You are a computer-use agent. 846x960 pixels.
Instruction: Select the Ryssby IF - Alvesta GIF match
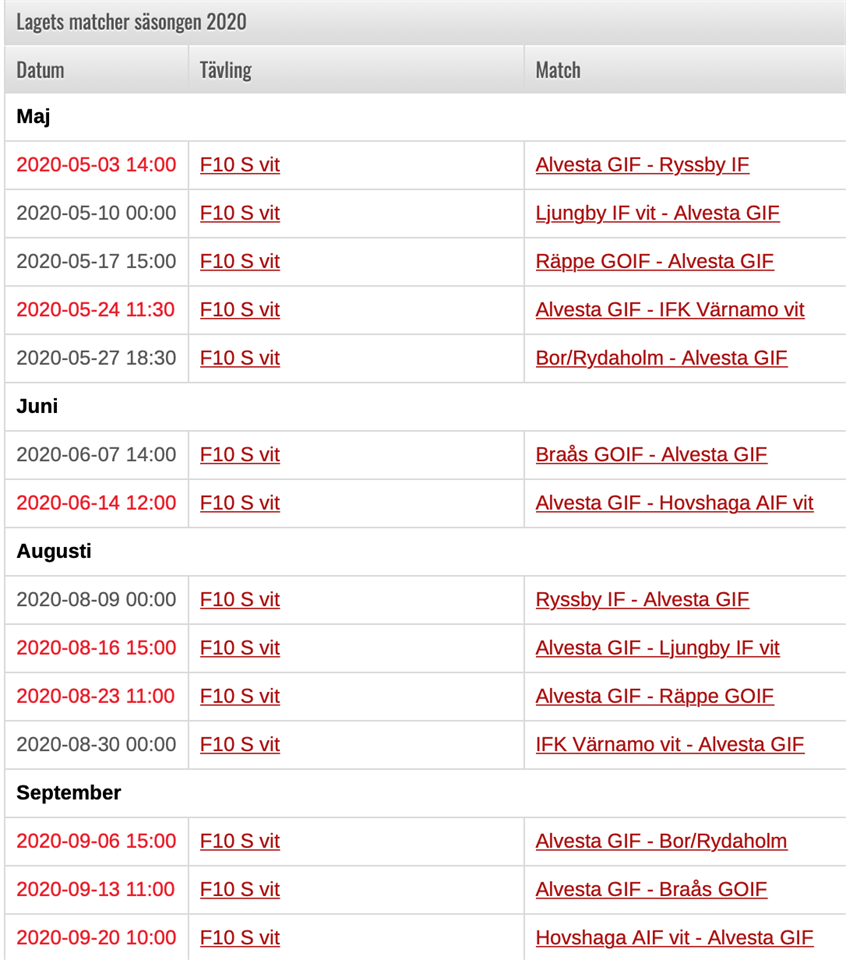[x=642, y=600]
